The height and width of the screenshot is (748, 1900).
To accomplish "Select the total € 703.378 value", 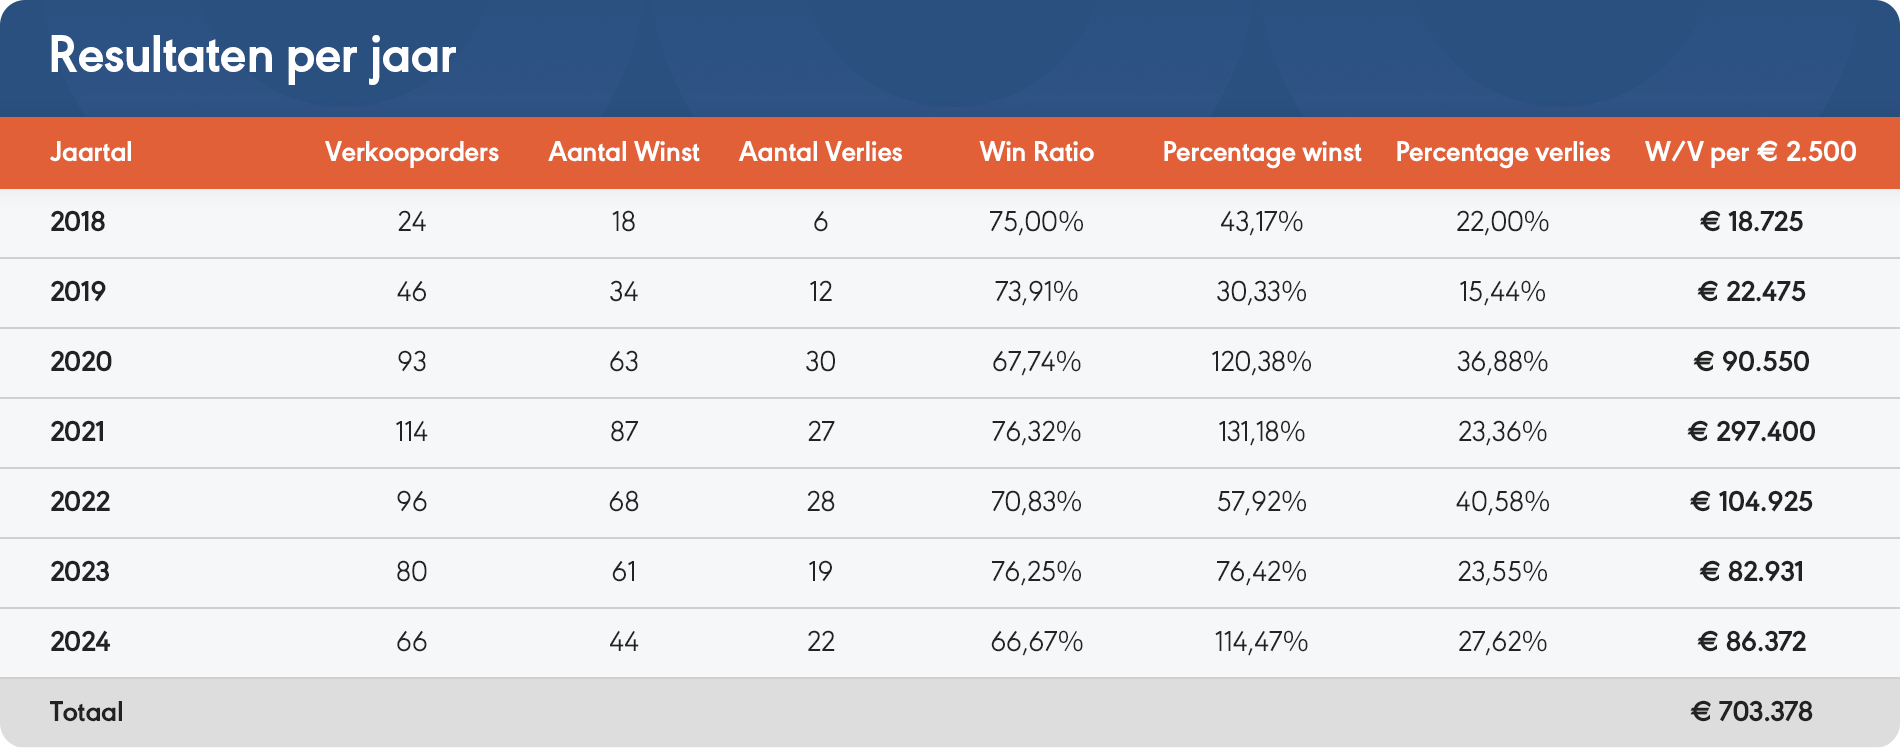I will click(x=1751, y=712).
